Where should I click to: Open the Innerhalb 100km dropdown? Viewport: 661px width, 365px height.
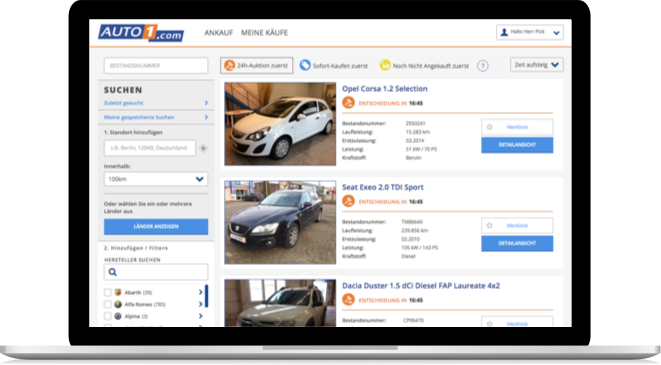click(156, 179)
